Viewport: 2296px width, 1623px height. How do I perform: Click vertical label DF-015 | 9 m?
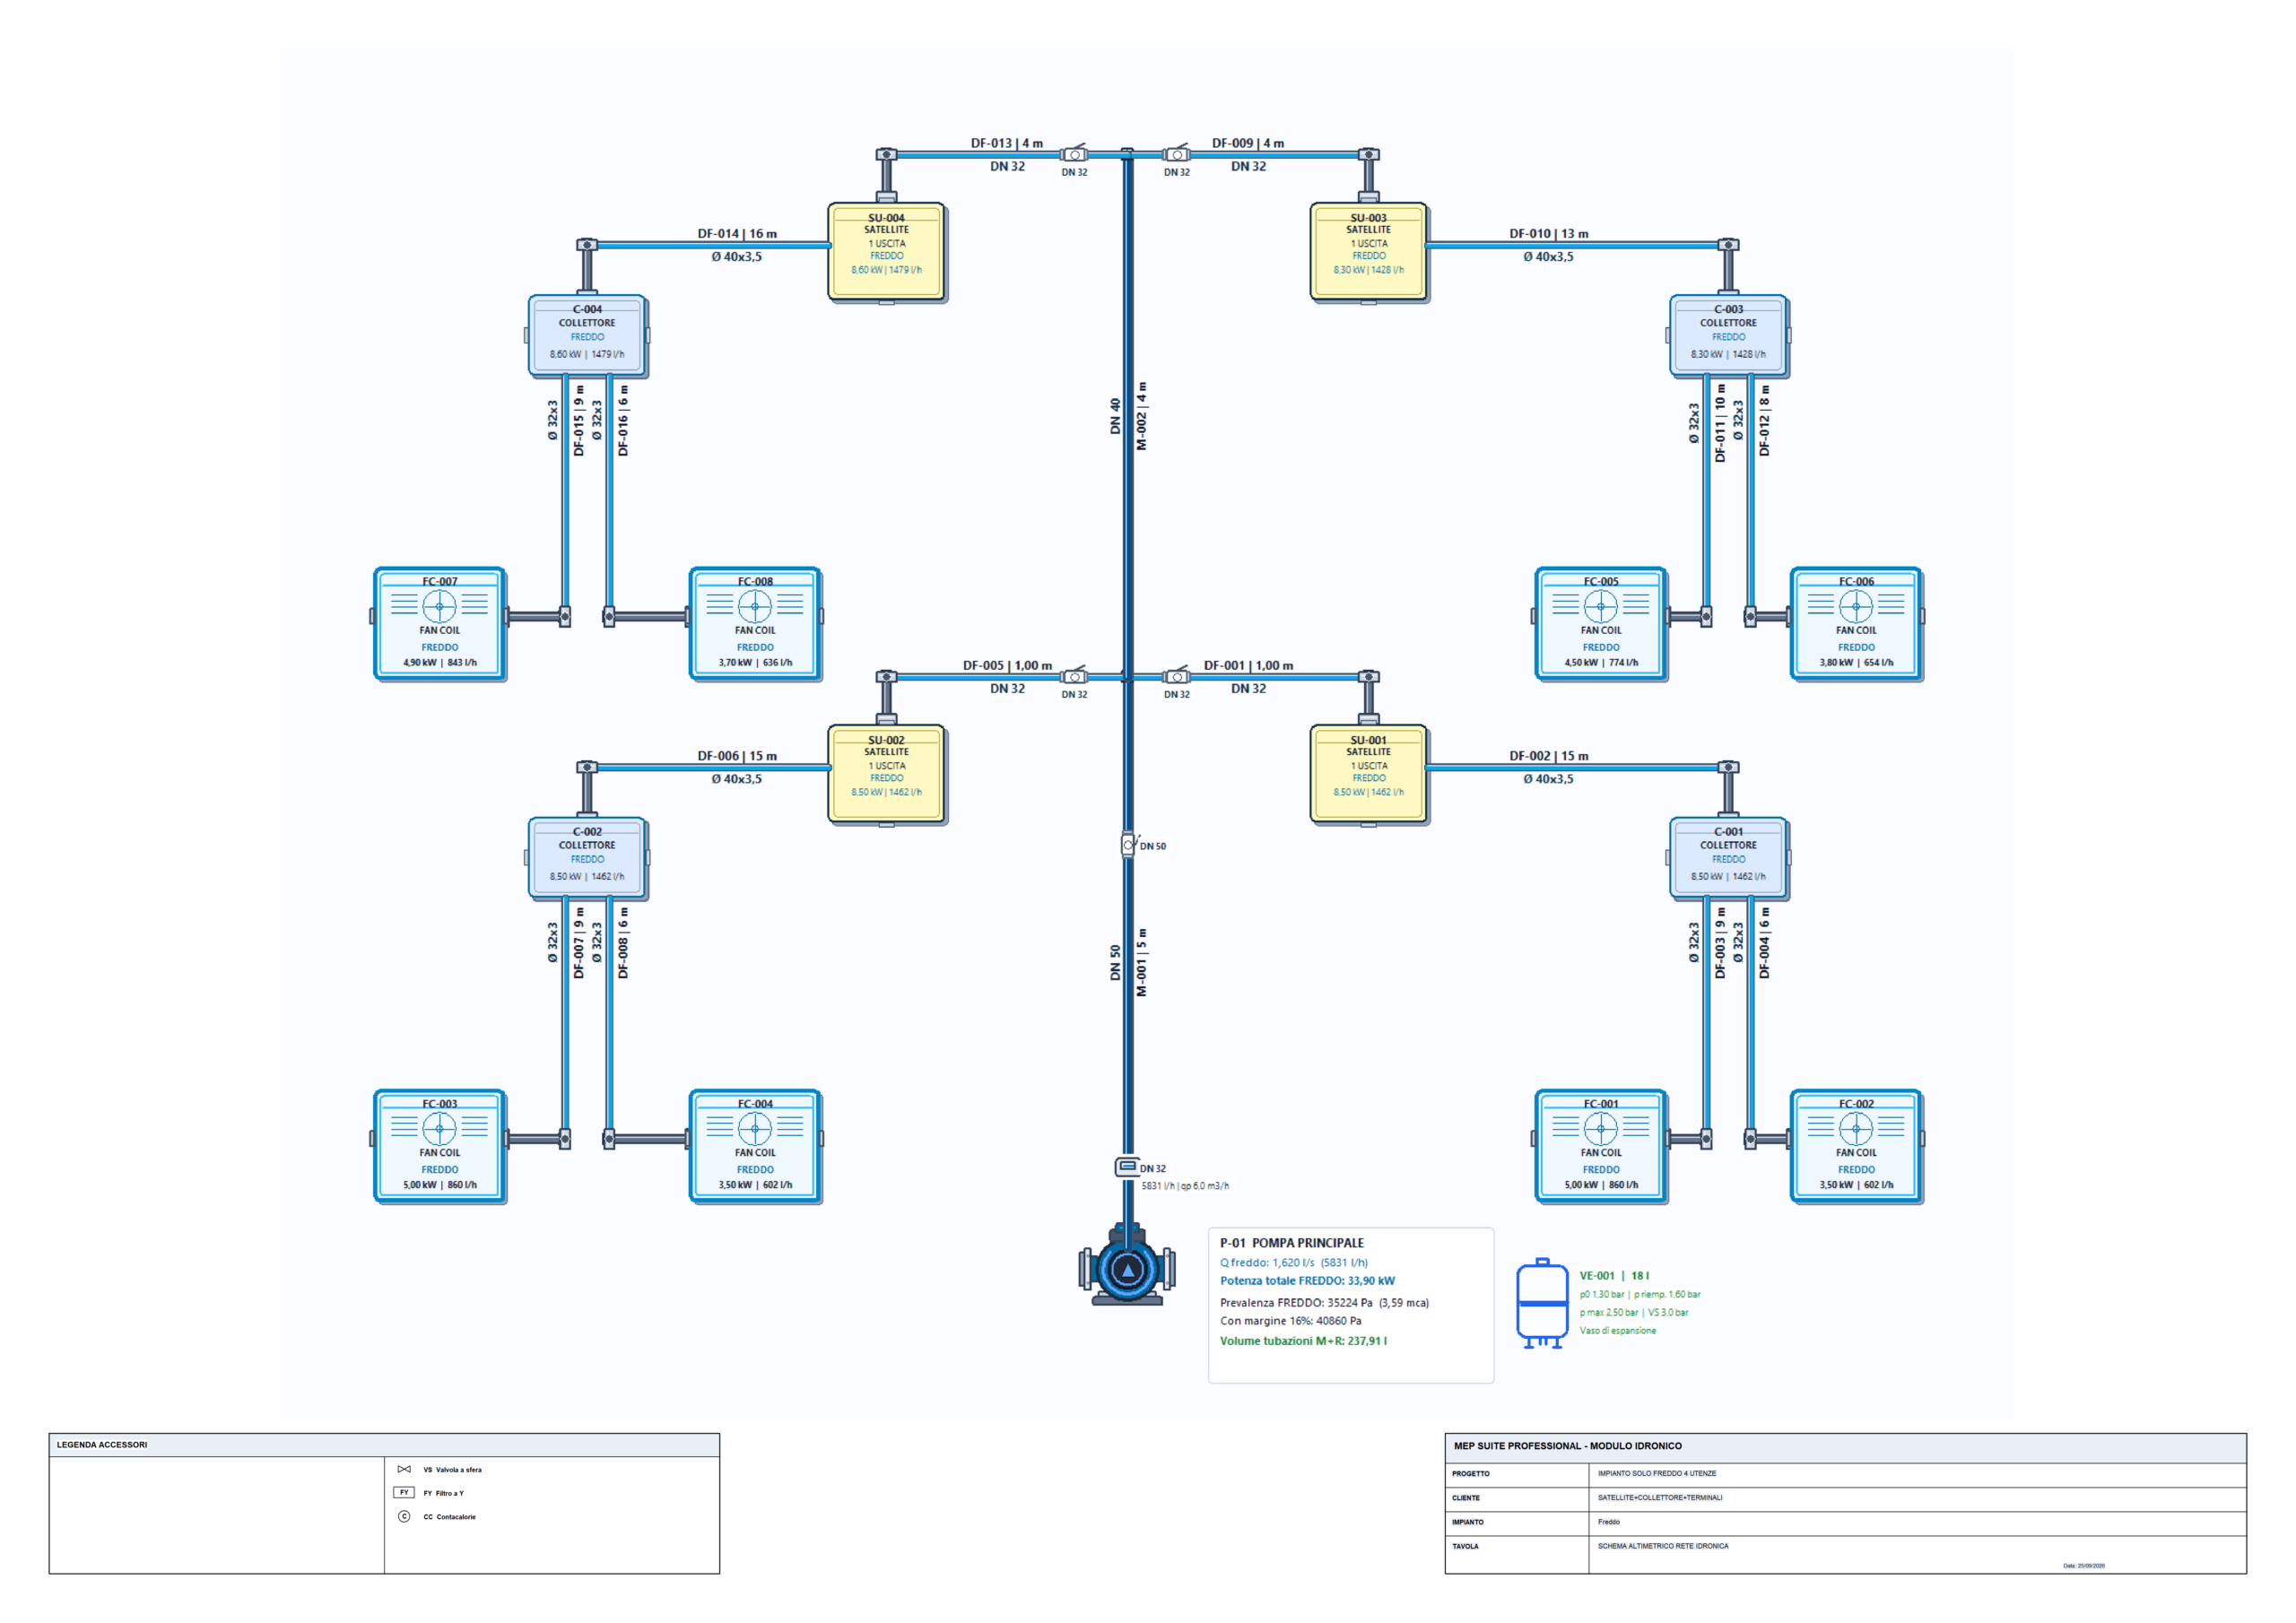point(578,421)
